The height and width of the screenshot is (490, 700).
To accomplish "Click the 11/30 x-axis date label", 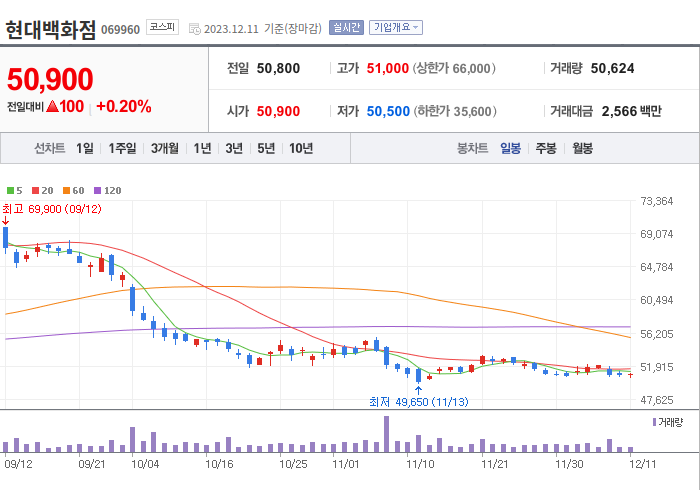I will [x=569, y=464].
